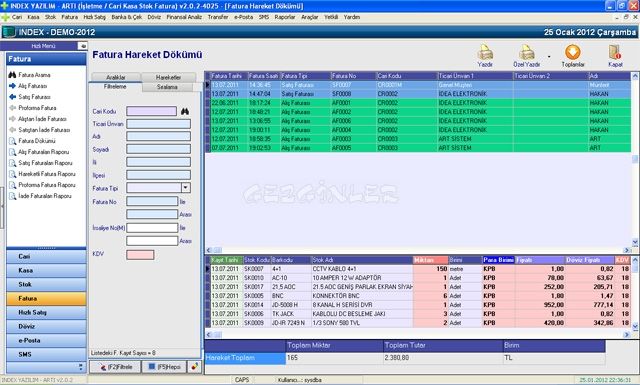Switch to the Hareketler tab

click(x=168, y=77)
